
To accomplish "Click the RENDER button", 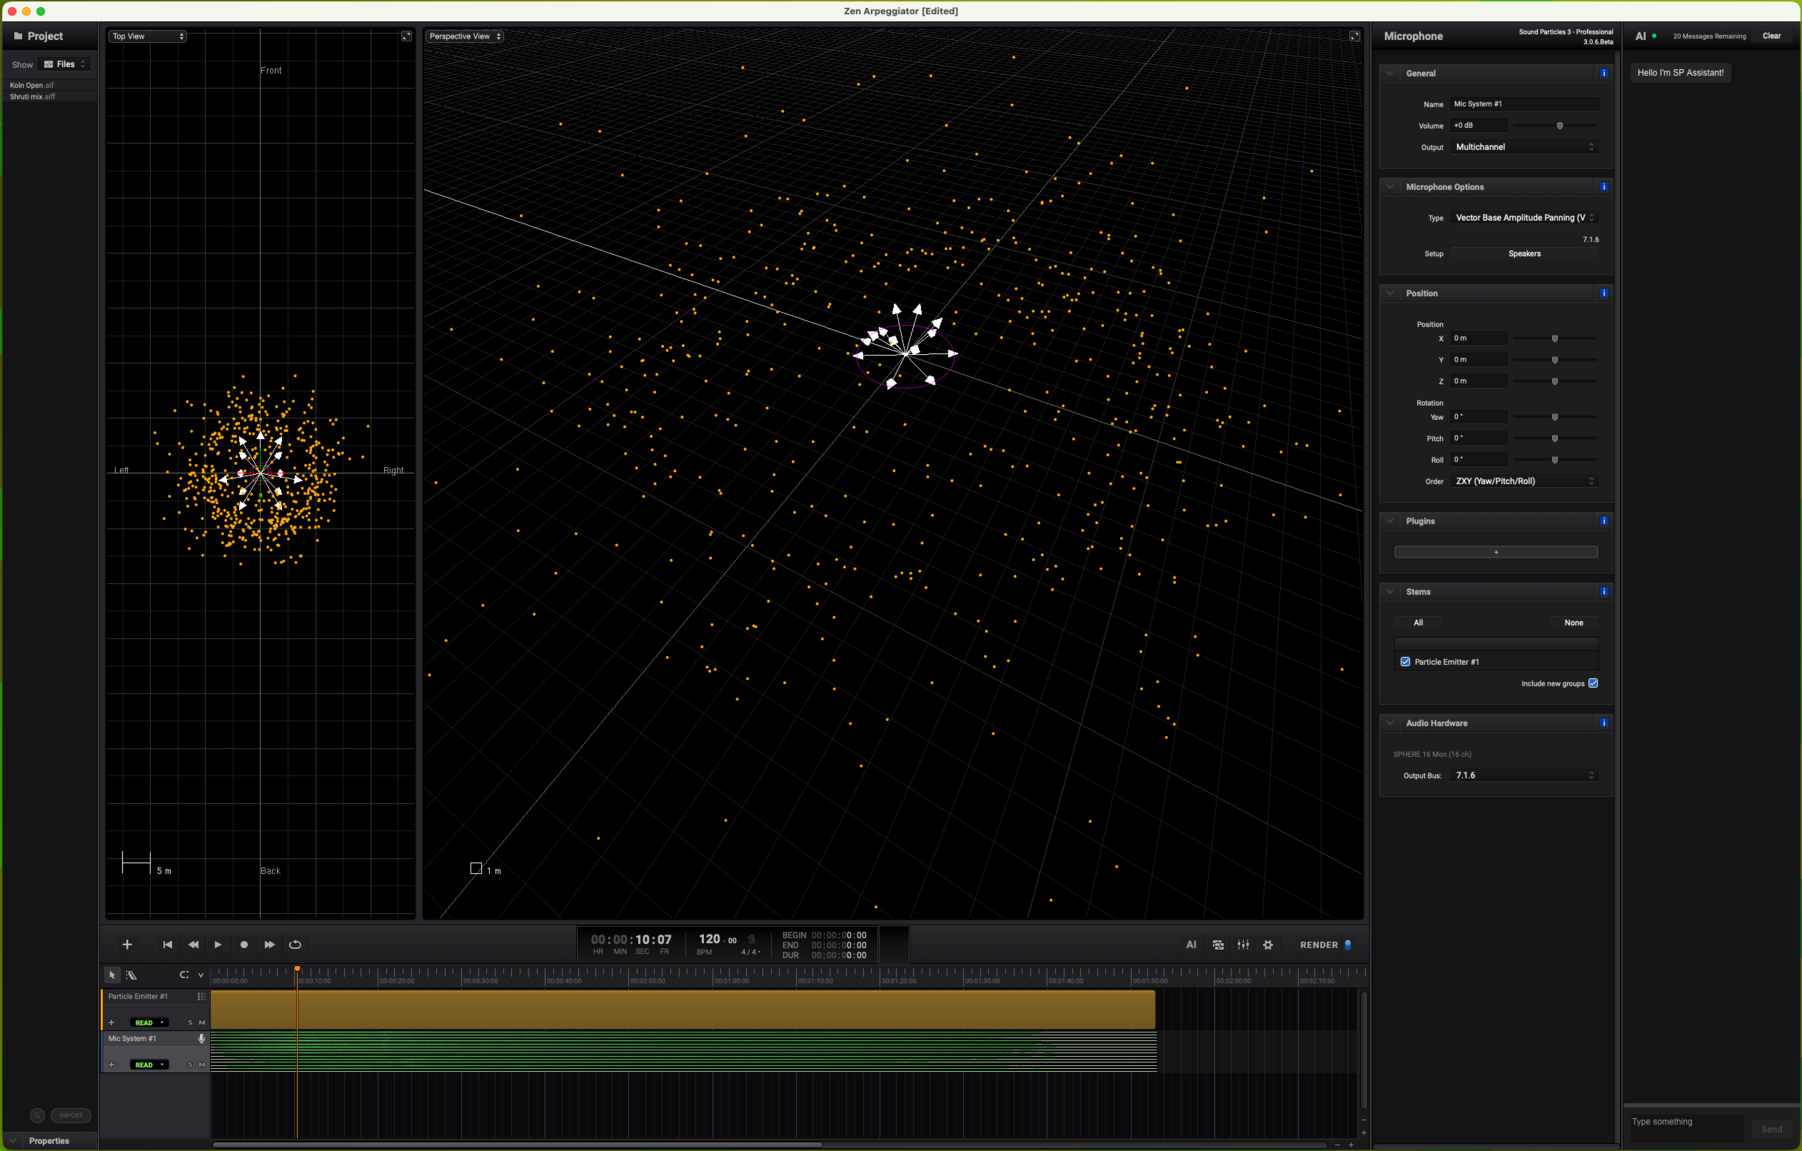I will point(1319,944).
